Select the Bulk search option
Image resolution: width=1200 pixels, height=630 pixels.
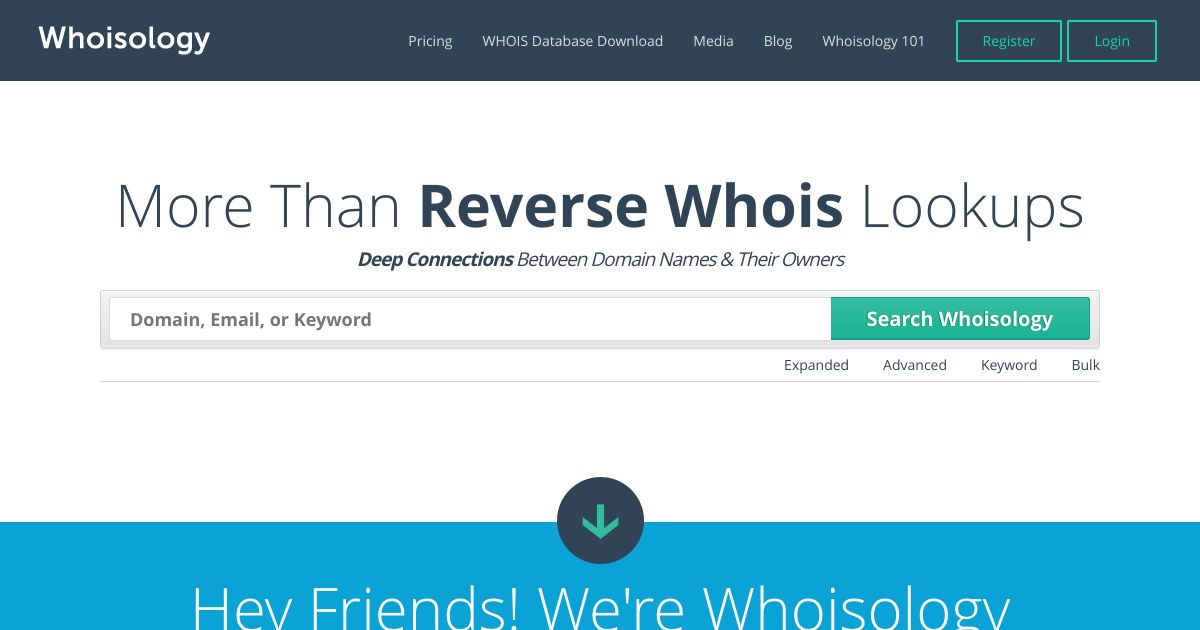click(1085, 365)
